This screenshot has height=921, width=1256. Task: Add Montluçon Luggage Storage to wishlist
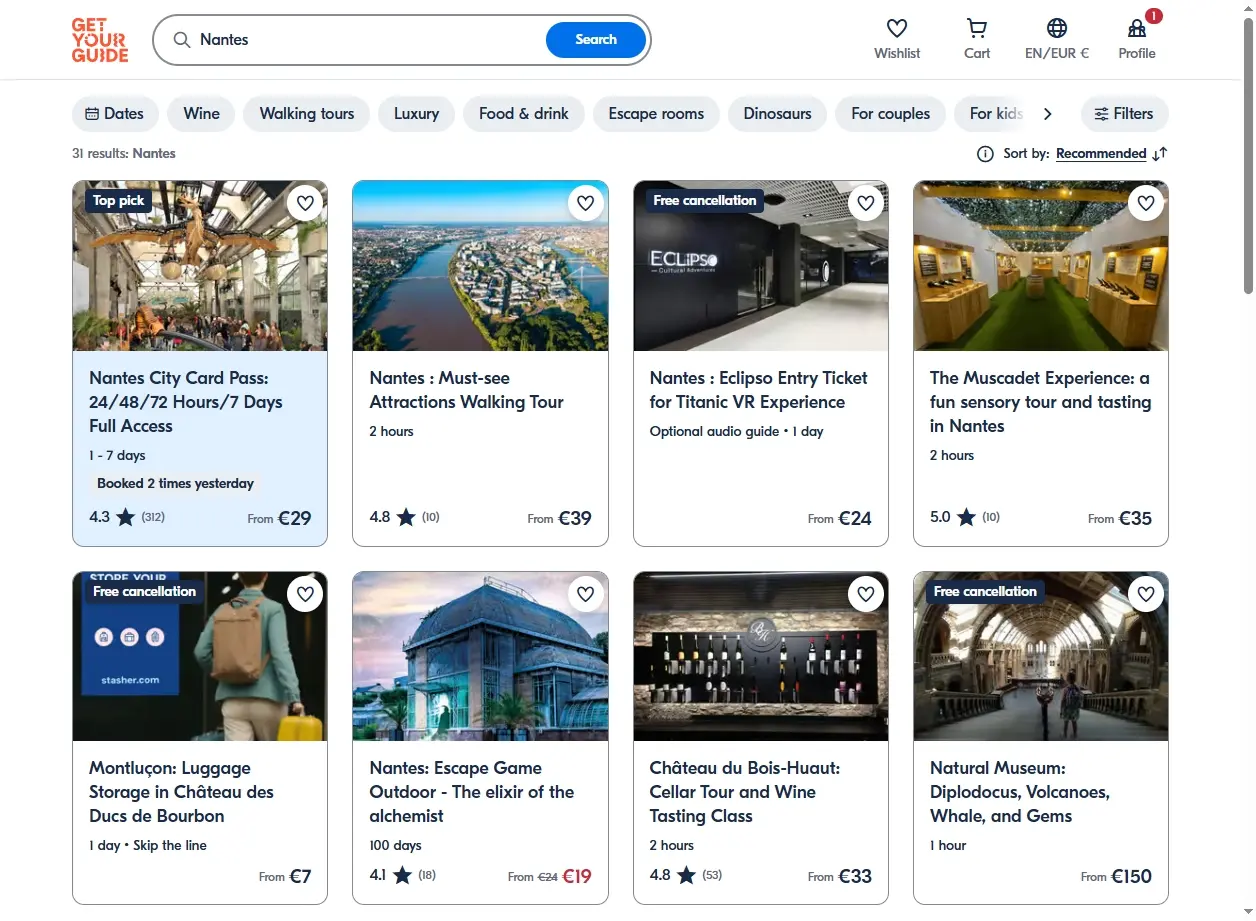[x=306, y=594]
